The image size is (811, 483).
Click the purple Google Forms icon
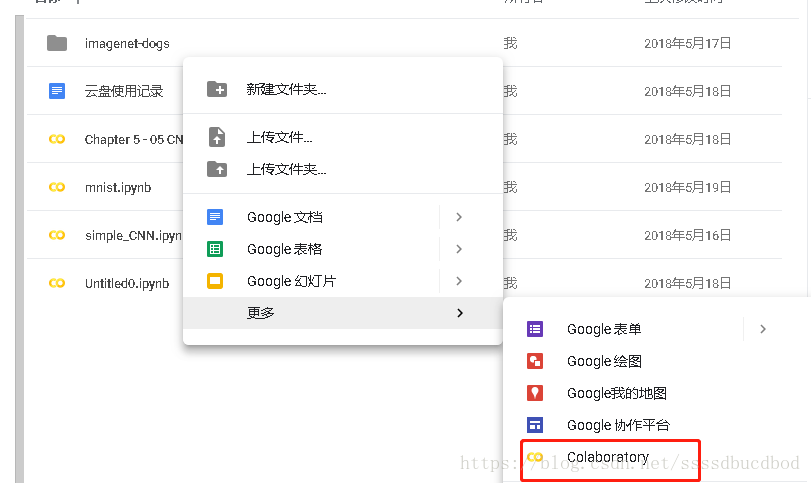535,329
